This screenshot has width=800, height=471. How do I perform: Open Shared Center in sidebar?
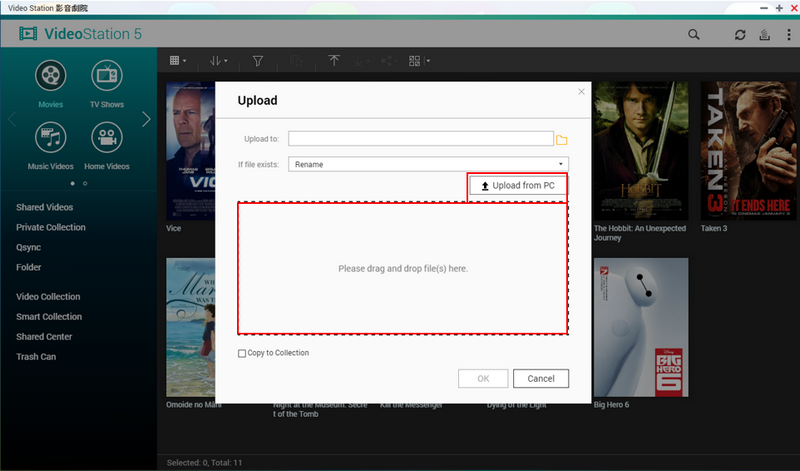pos(44,336)
